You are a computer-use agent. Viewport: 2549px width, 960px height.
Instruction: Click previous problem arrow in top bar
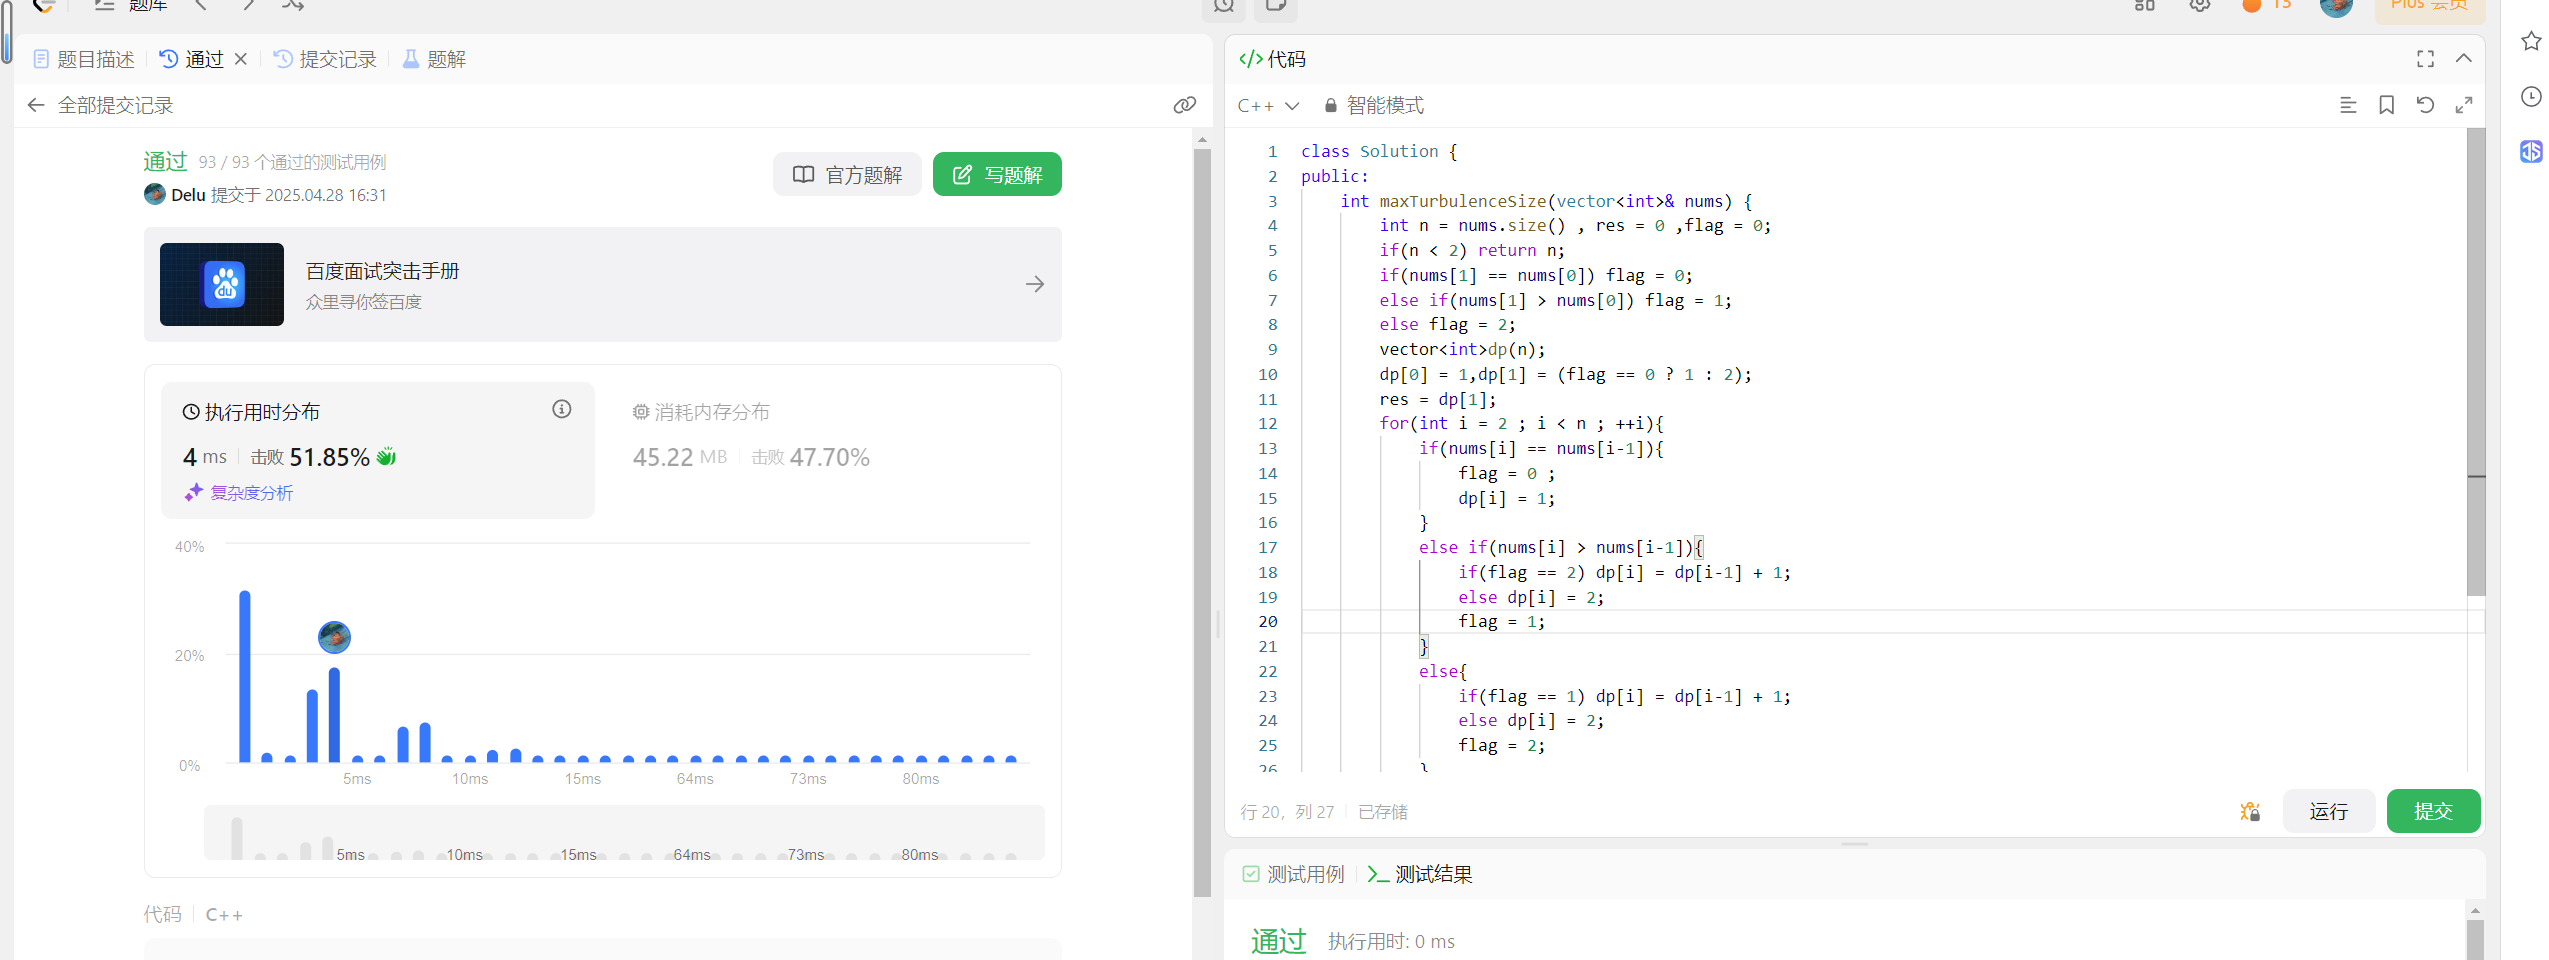[201, 5]
